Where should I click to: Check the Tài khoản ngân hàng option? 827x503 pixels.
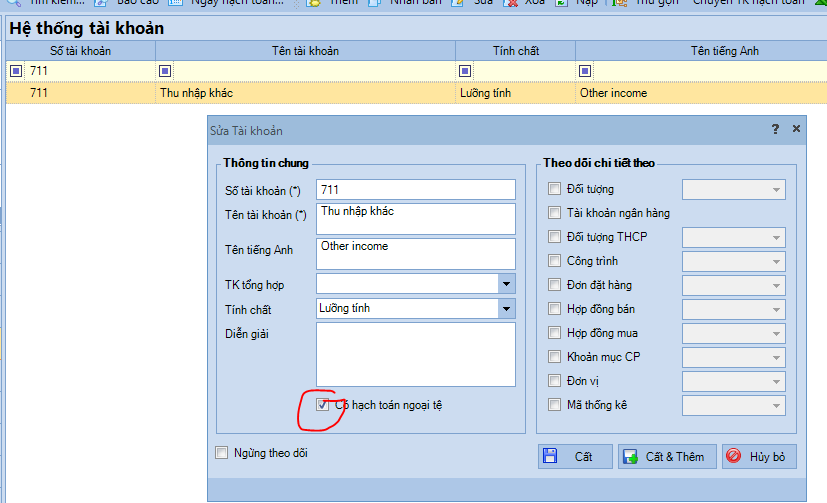pos(554,213)
